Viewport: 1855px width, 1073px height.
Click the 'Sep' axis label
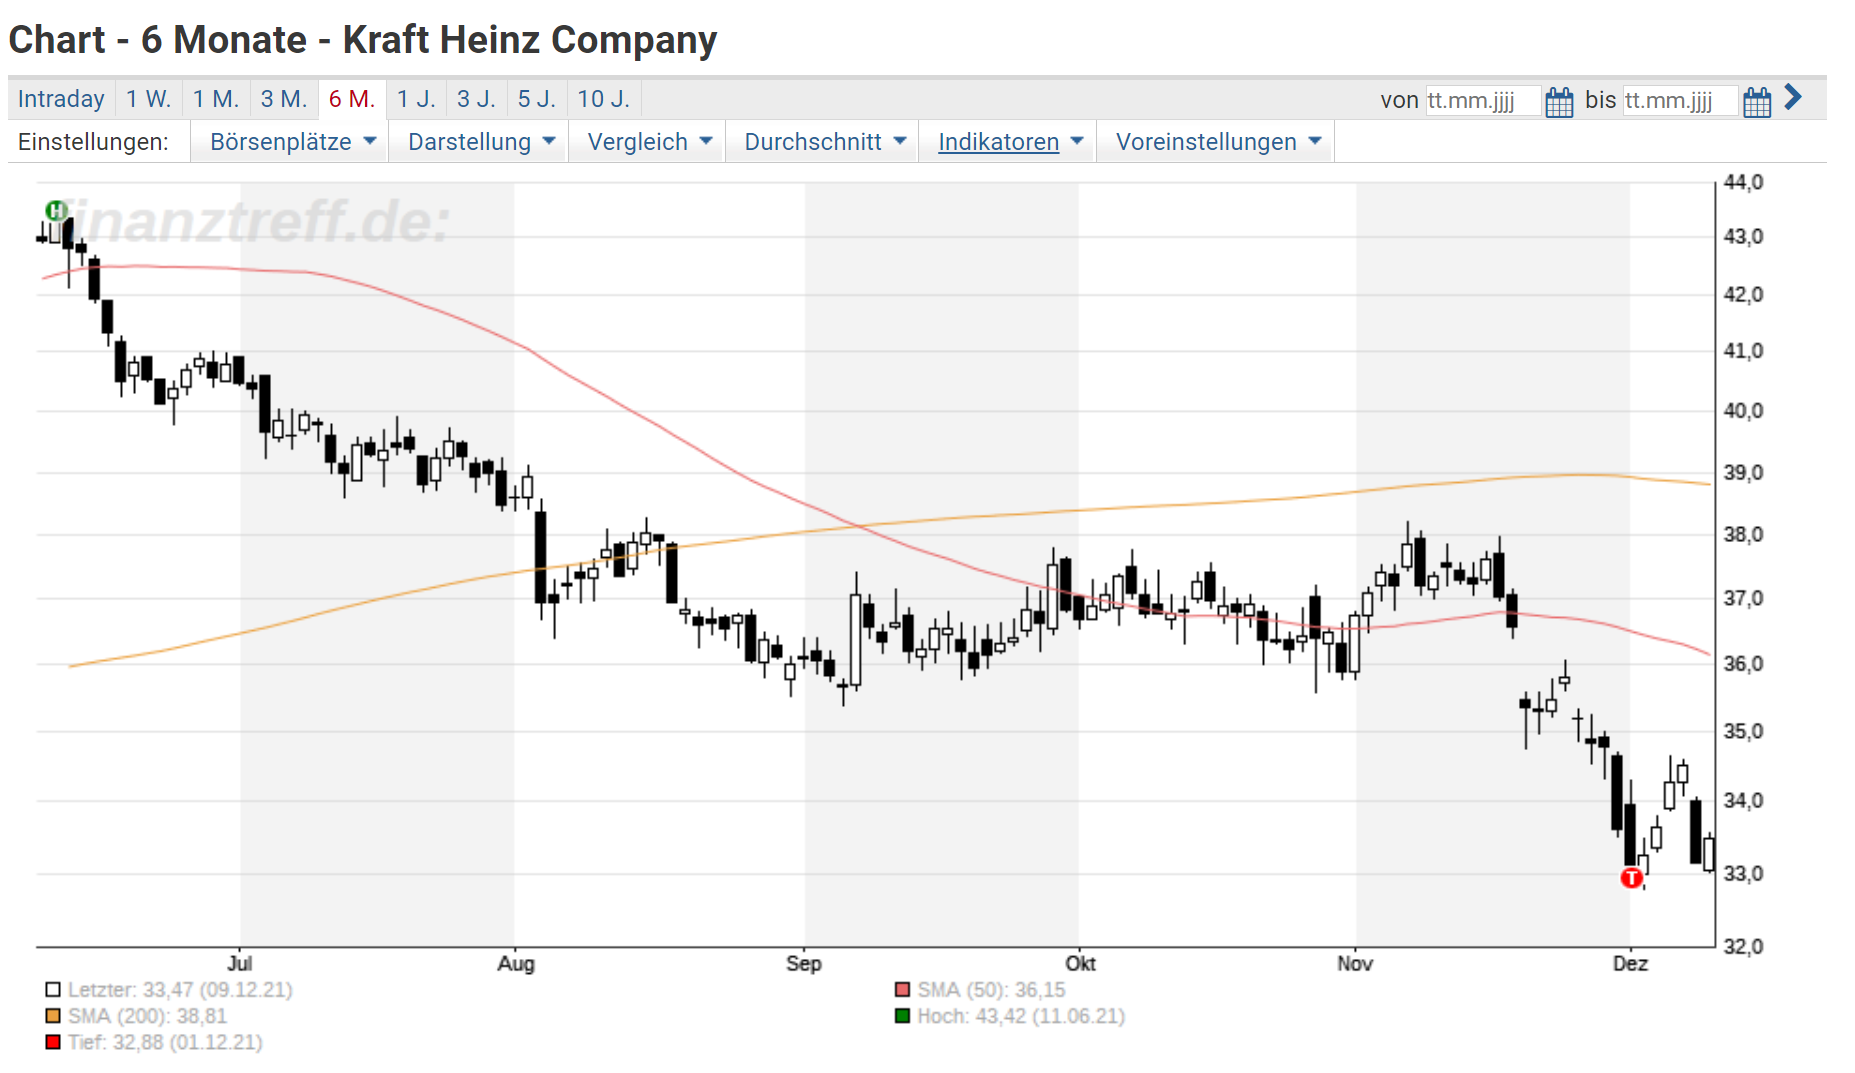coord(804,963)
